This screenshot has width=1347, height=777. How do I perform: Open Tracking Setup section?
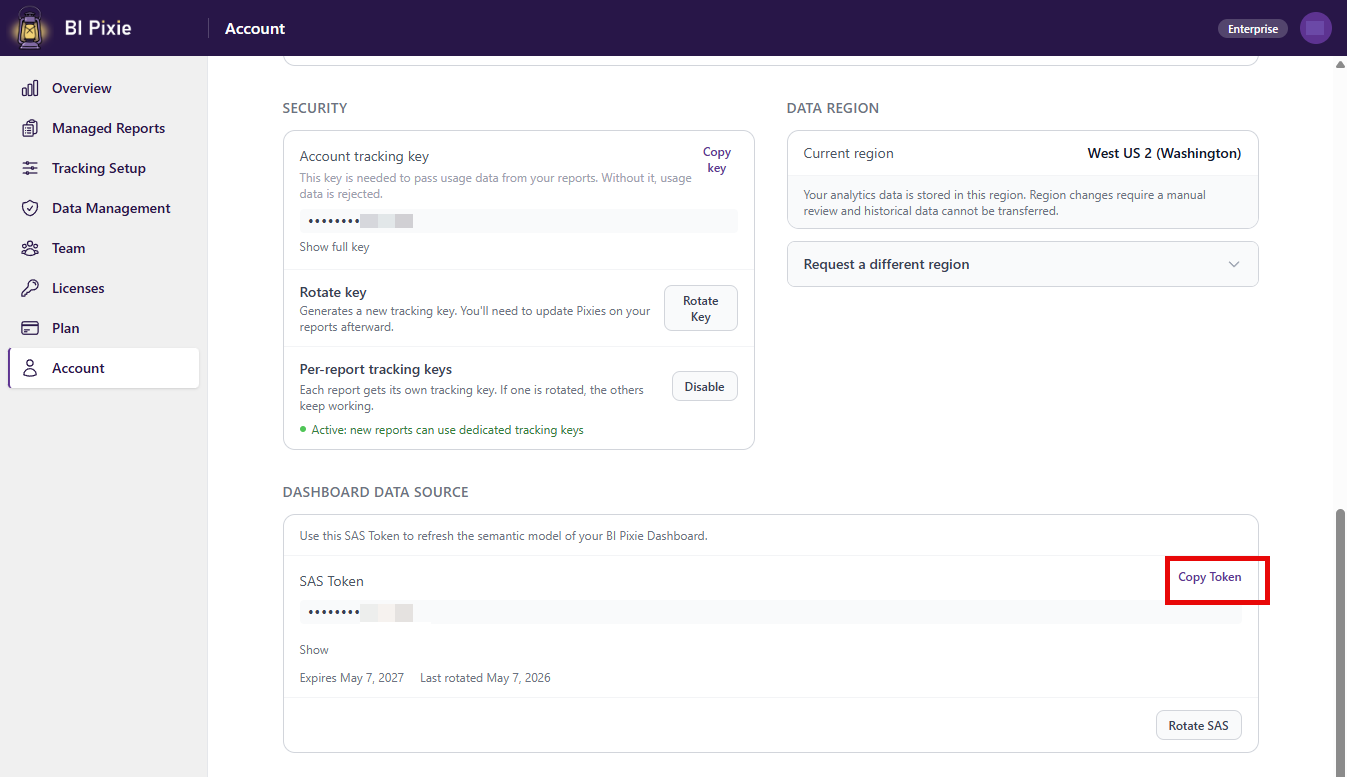(x=104, y=168)
